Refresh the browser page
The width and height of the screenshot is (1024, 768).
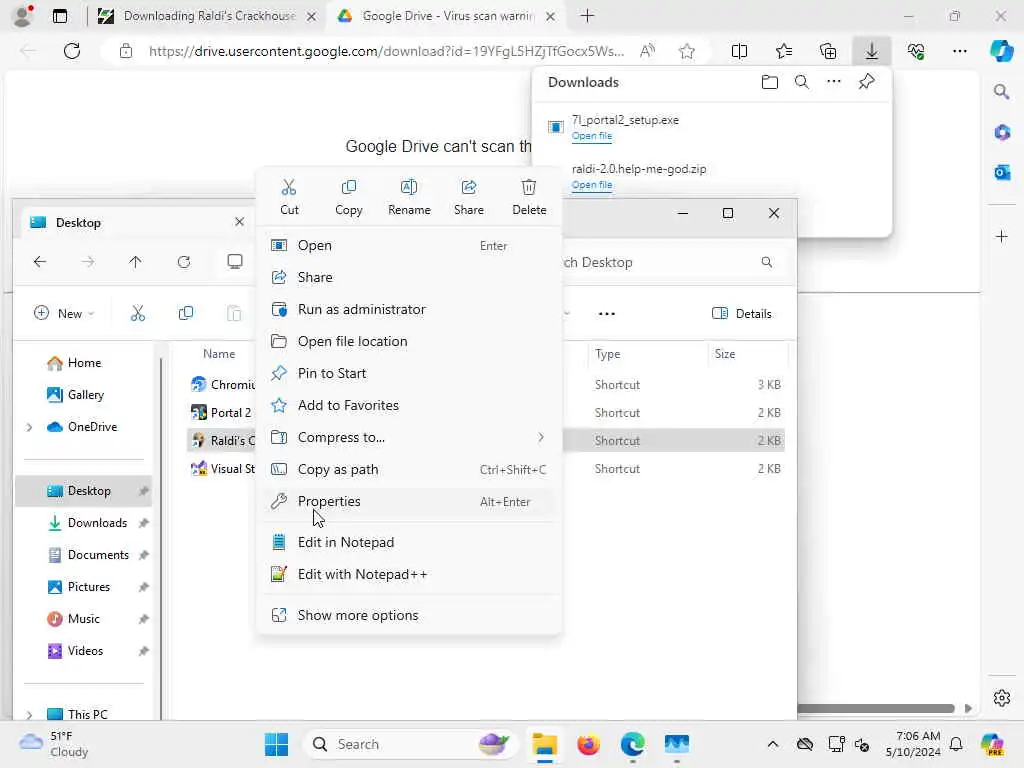[x=72, y=51]
